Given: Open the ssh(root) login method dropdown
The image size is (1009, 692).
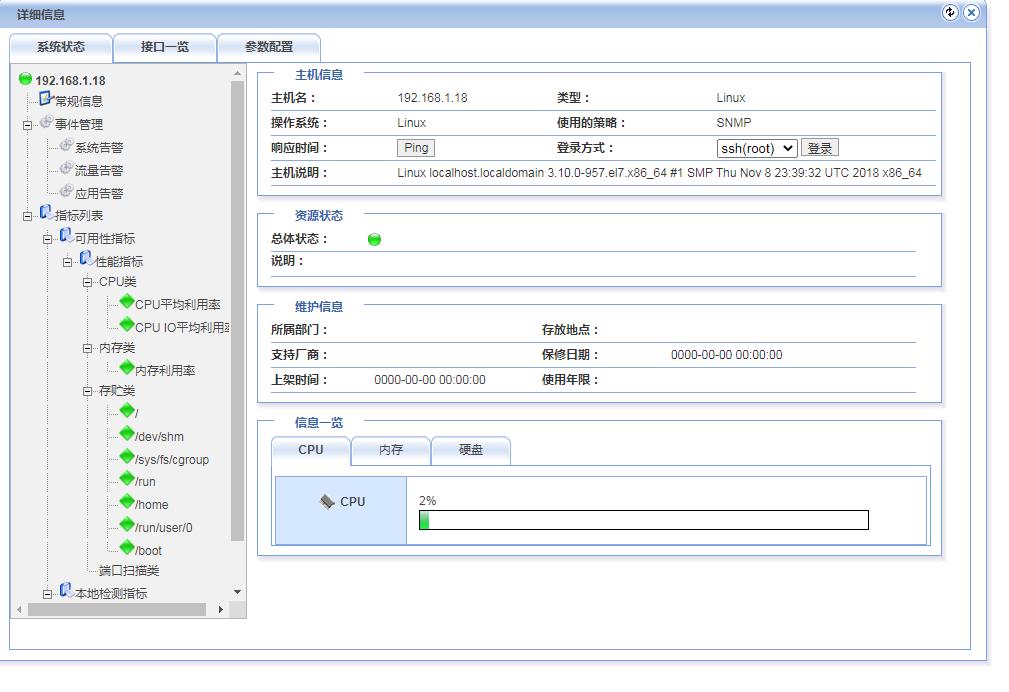Looking at the screenshot, I should pos(756,148).
